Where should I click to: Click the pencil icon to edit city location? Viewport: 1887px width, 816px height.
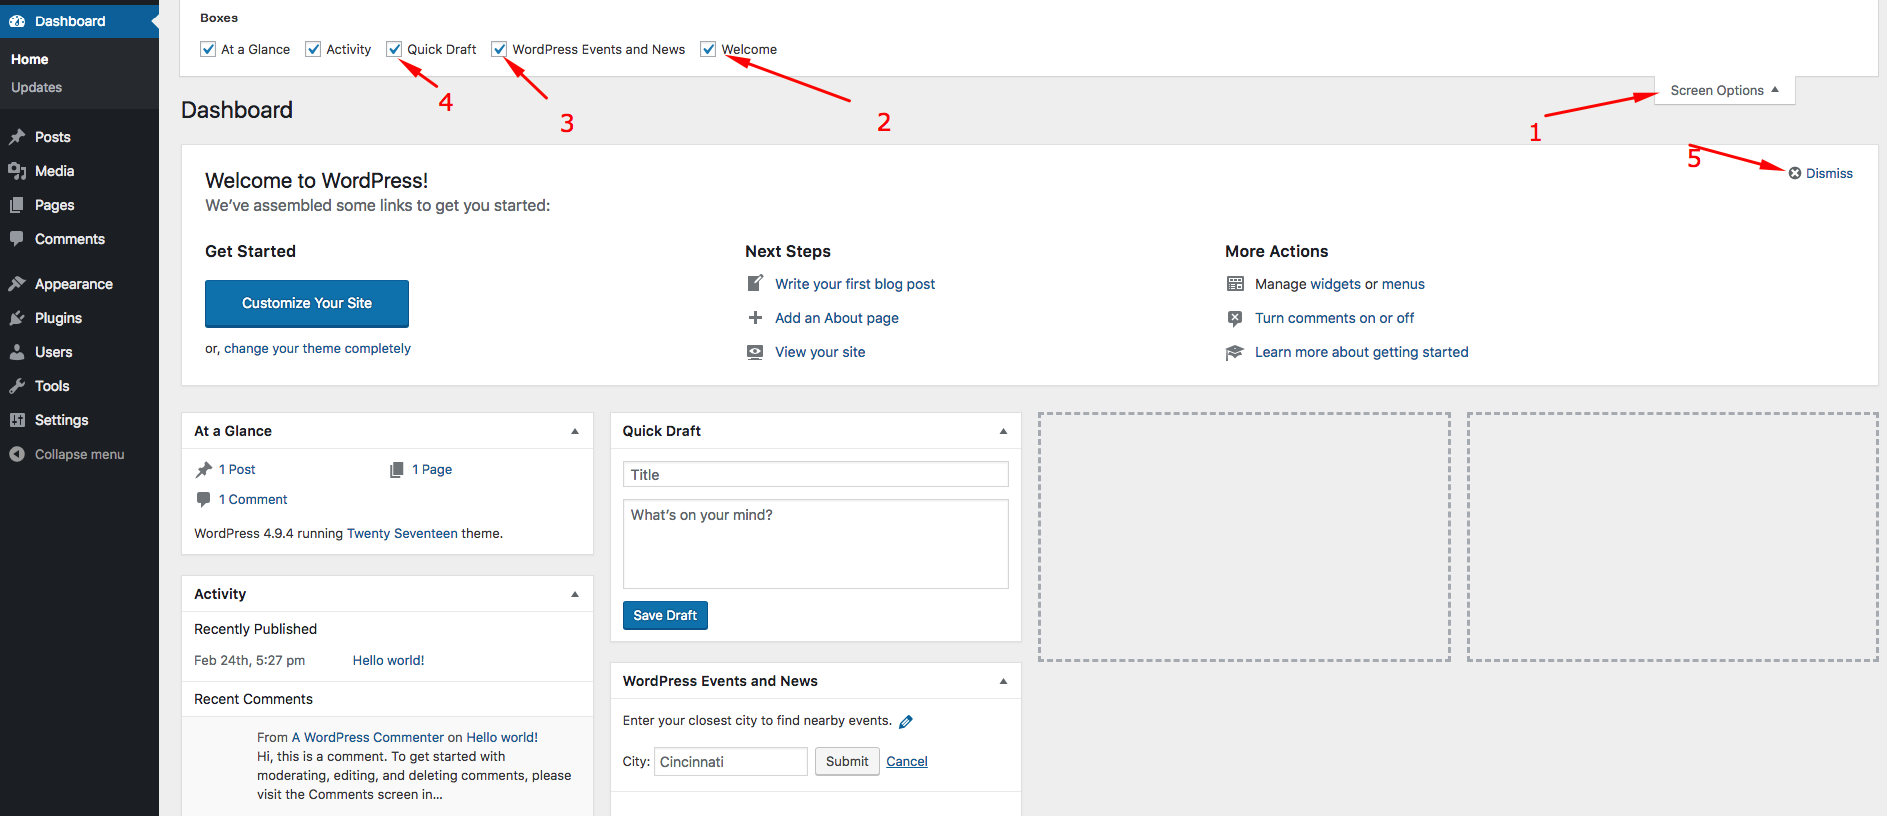point(906,722)
